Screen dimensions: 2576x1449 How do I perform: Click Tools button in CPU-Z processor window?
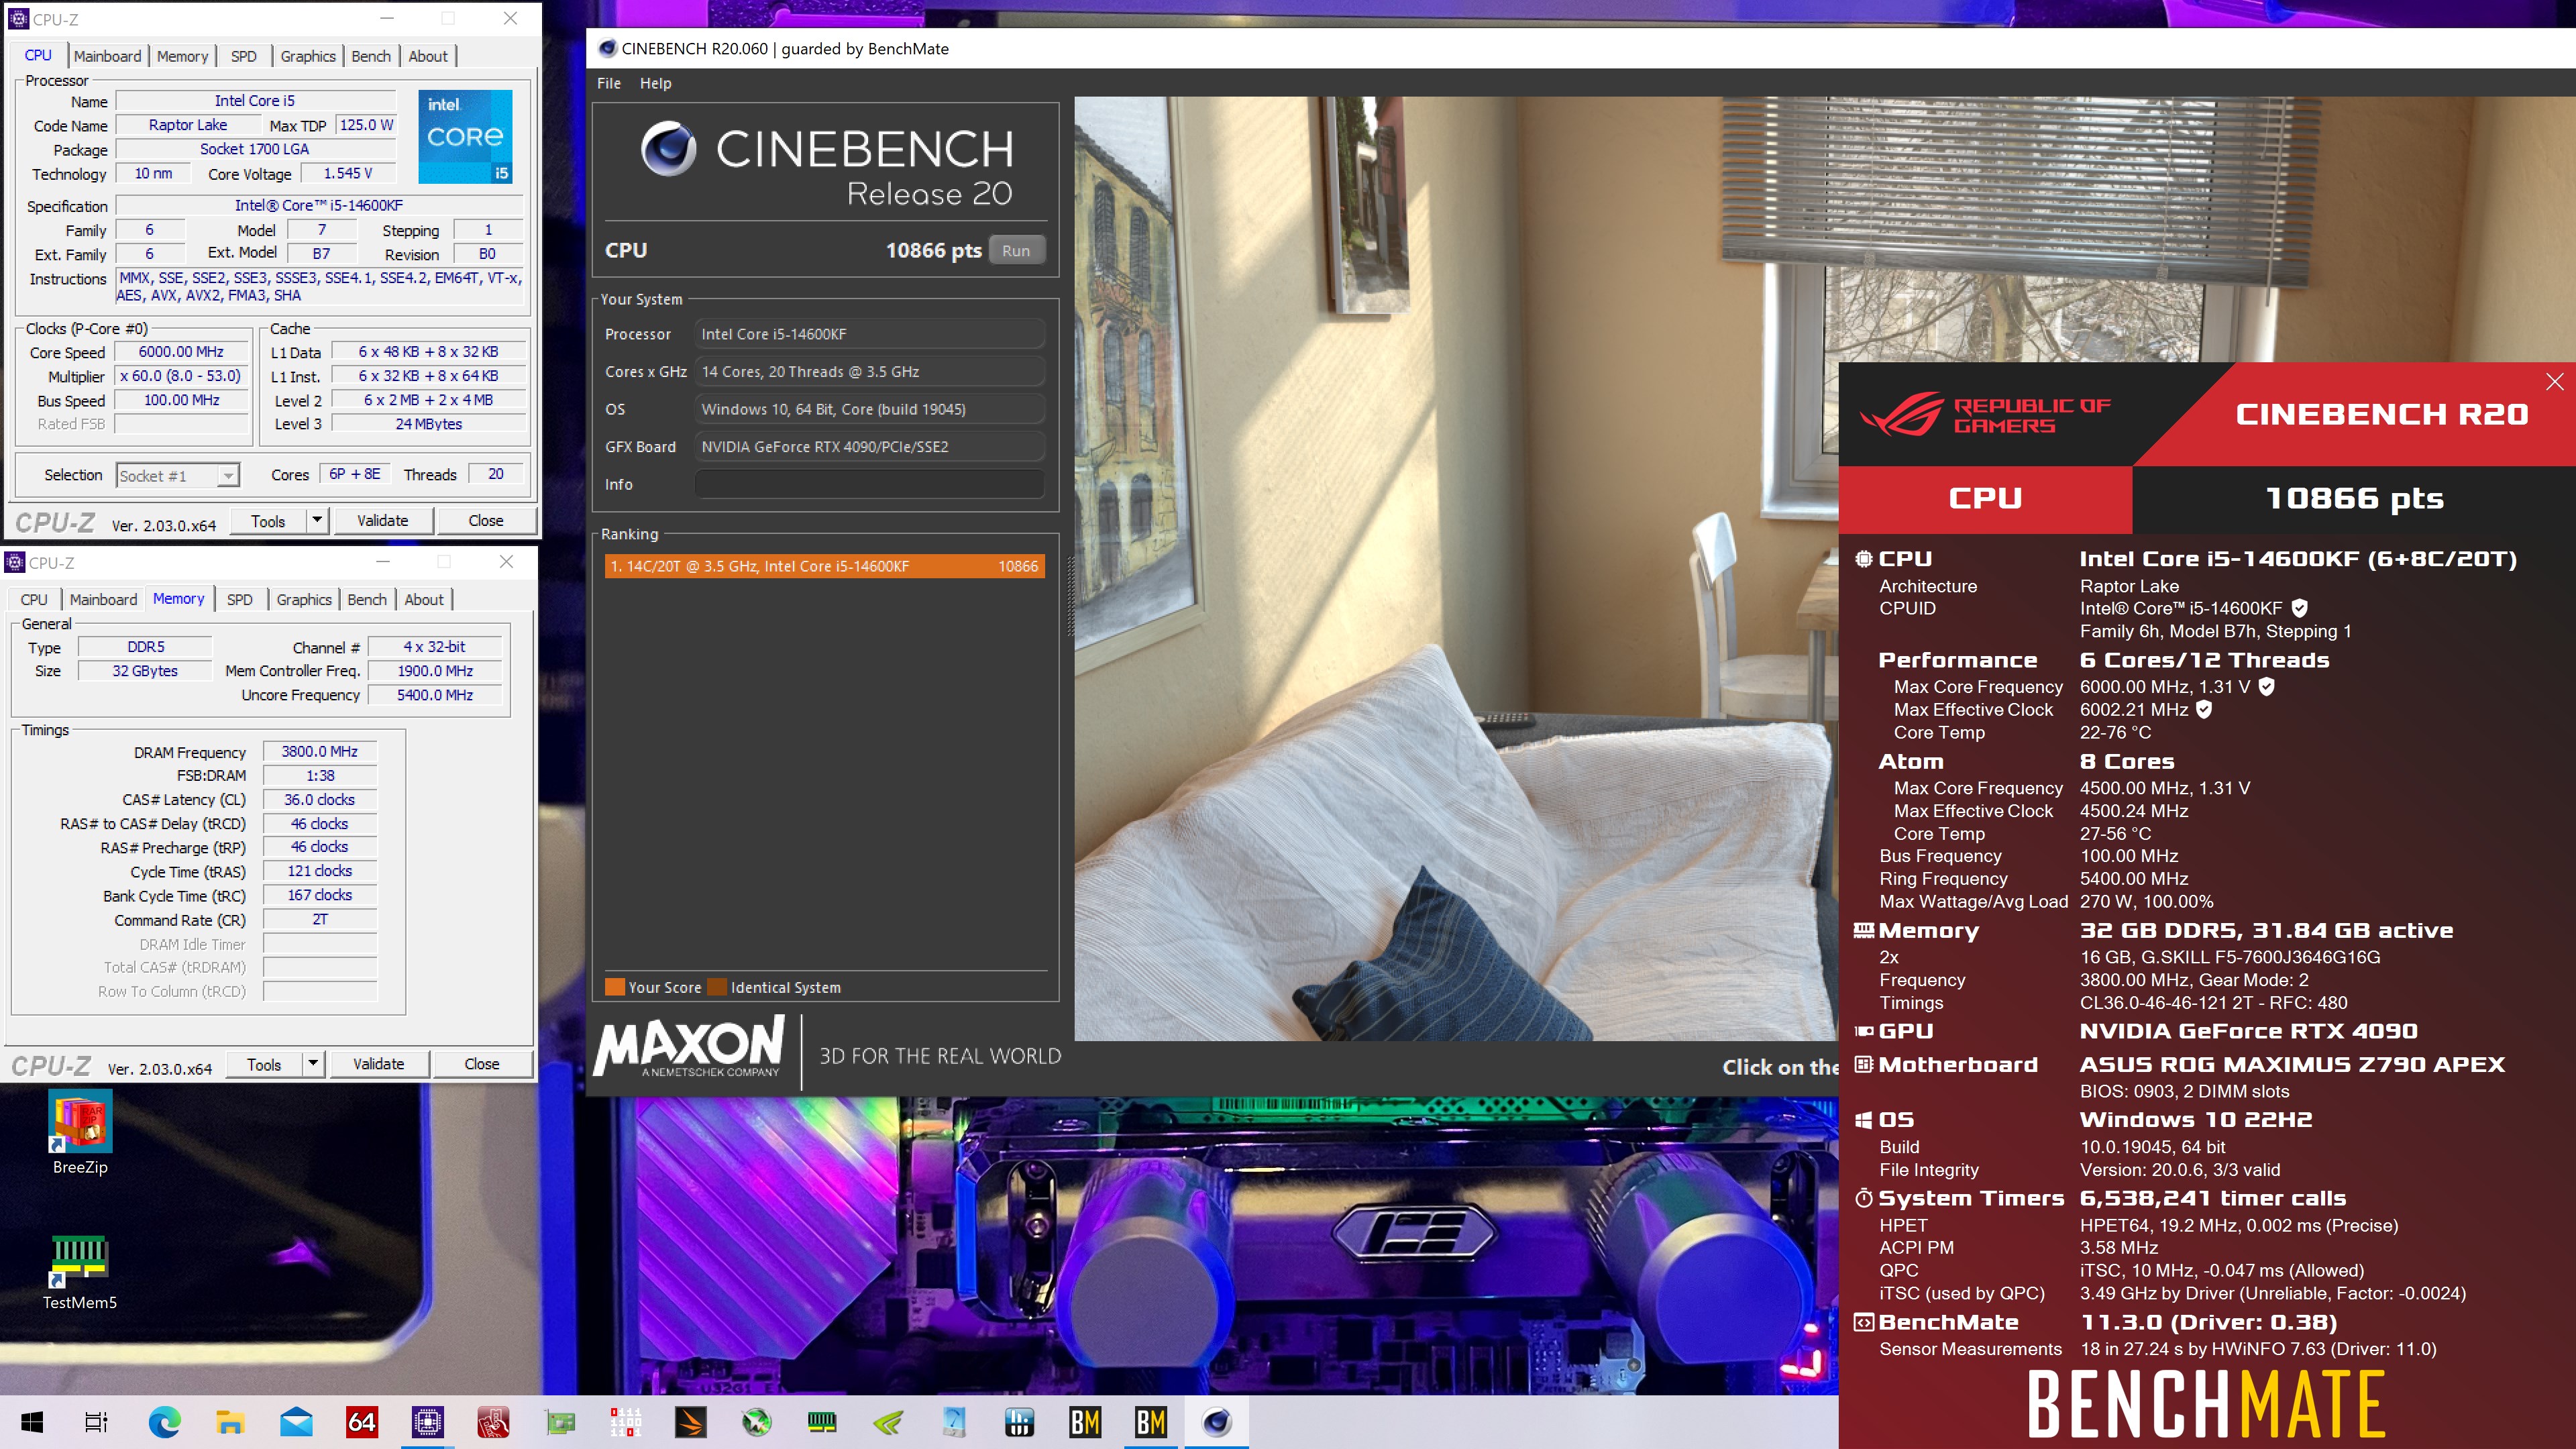coord(268,520)
